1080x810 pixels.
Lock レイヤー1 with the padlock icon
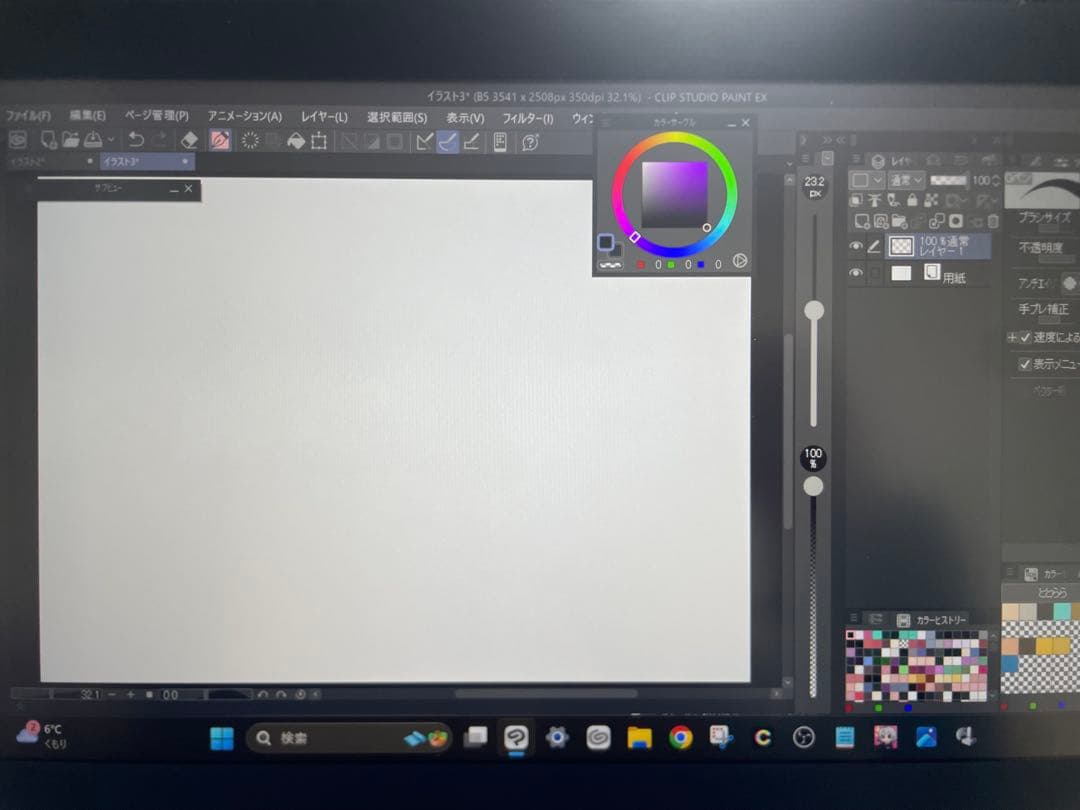pyautogui.click(x=911, y=200)
